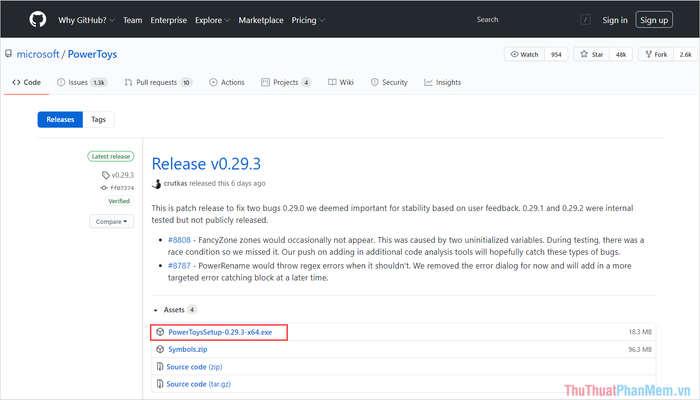Open the Team nav link

[x=133, y=20]
